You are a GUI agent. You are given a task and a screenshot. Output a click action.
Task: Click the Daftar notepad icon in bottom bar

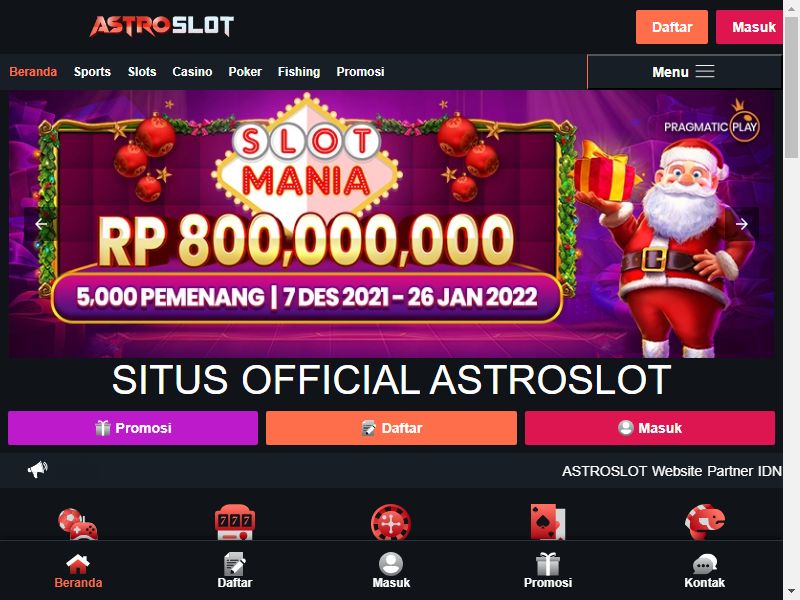coord(235,564)
